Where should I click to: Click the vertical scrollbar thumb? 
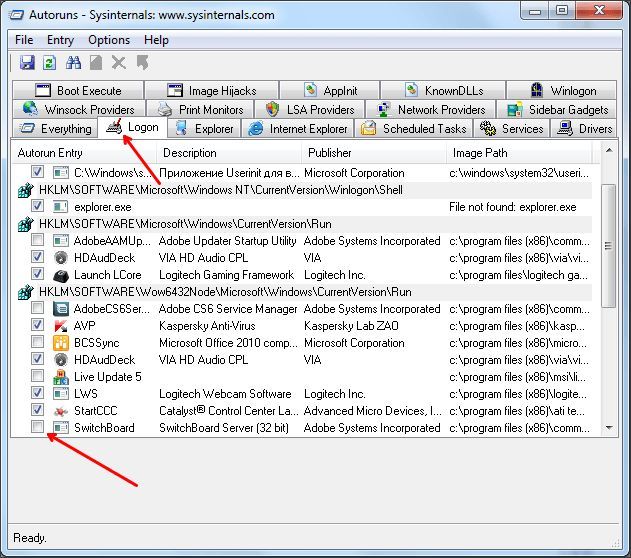[608, 246]
